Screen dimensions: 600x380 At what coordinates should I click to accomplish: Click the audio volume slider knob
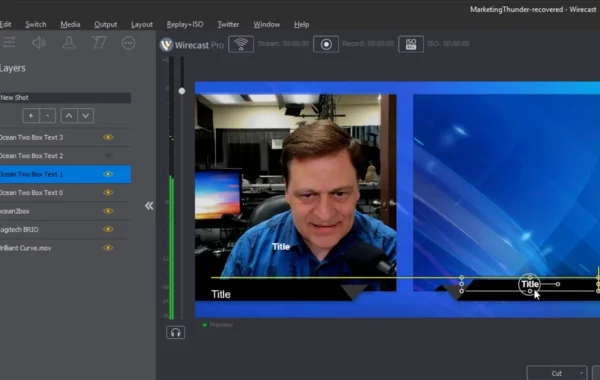pyautogui.click(x=182, y=91)
